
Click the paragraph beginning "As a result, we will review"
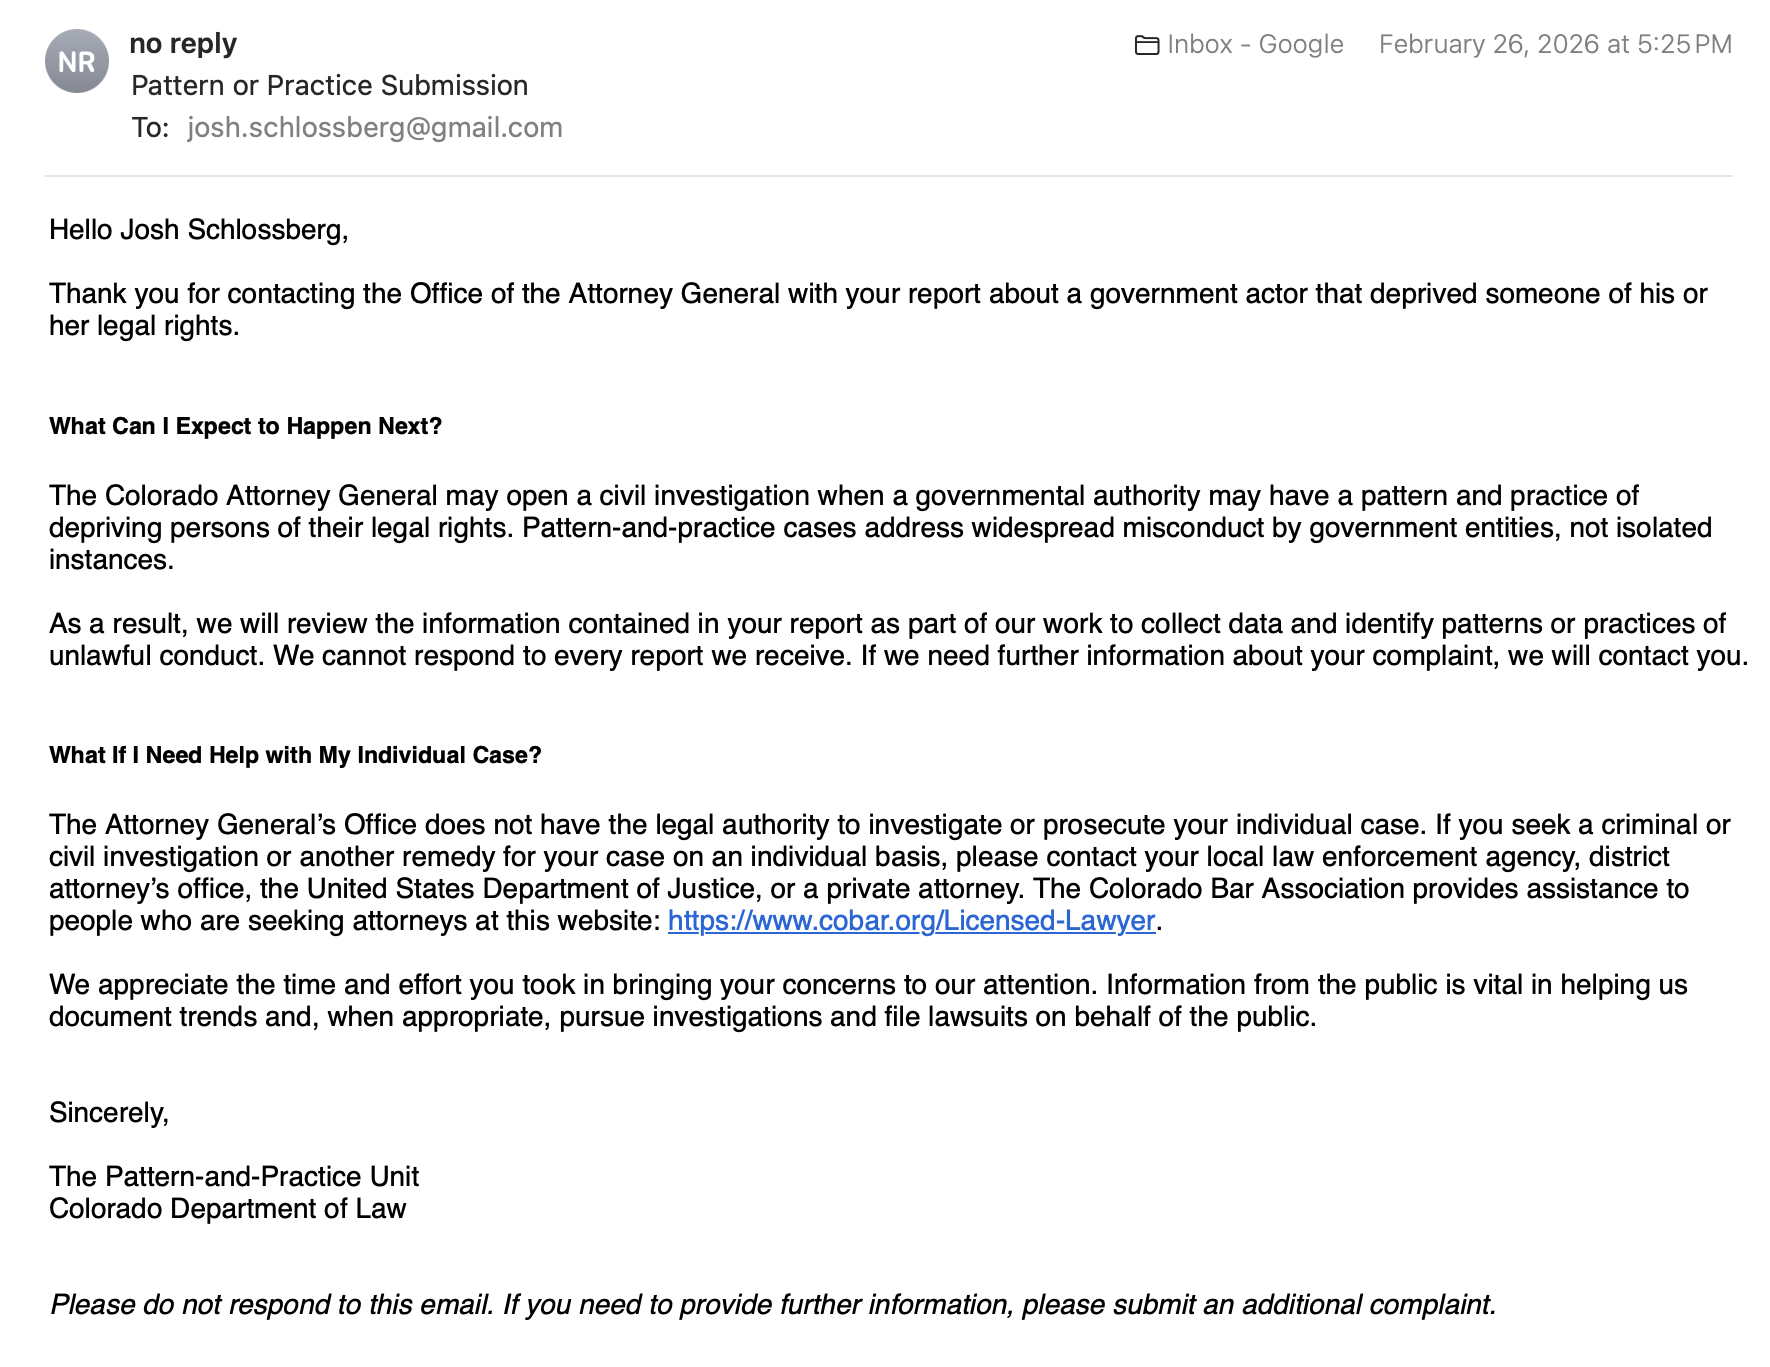[899, 640]
